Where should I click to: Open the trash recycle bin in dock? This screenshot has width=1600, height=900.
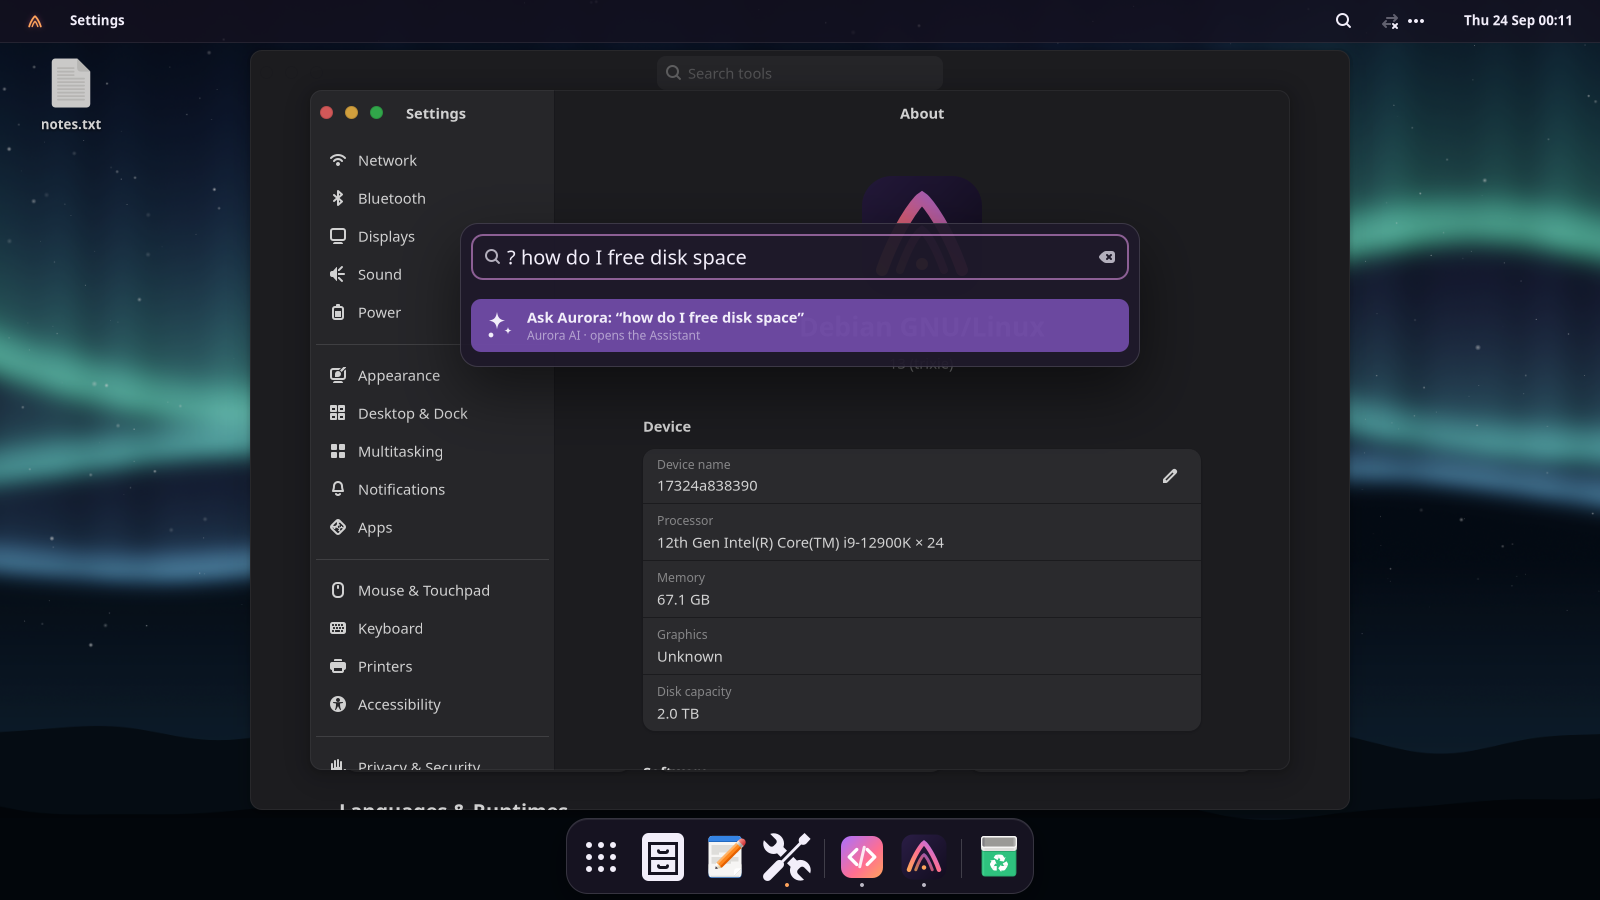coord(999,857)
